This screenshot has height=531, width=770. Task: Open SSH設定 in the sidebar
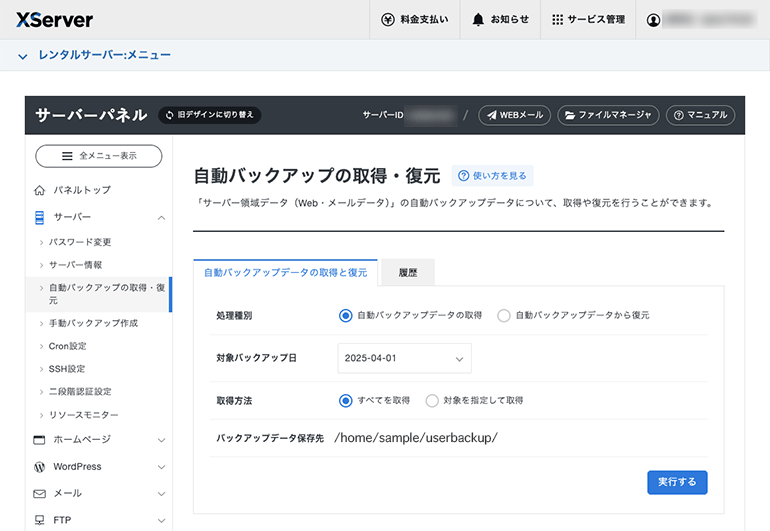pyautogui.click(x=67, y=369)
